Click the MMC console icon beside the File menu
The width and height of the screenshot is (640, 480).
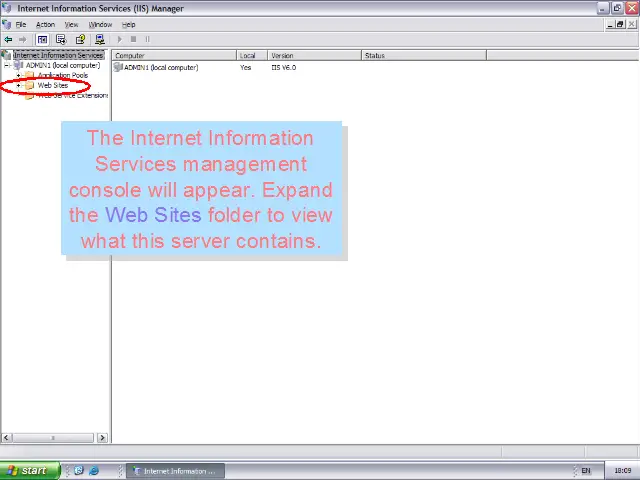coord(6,24)
